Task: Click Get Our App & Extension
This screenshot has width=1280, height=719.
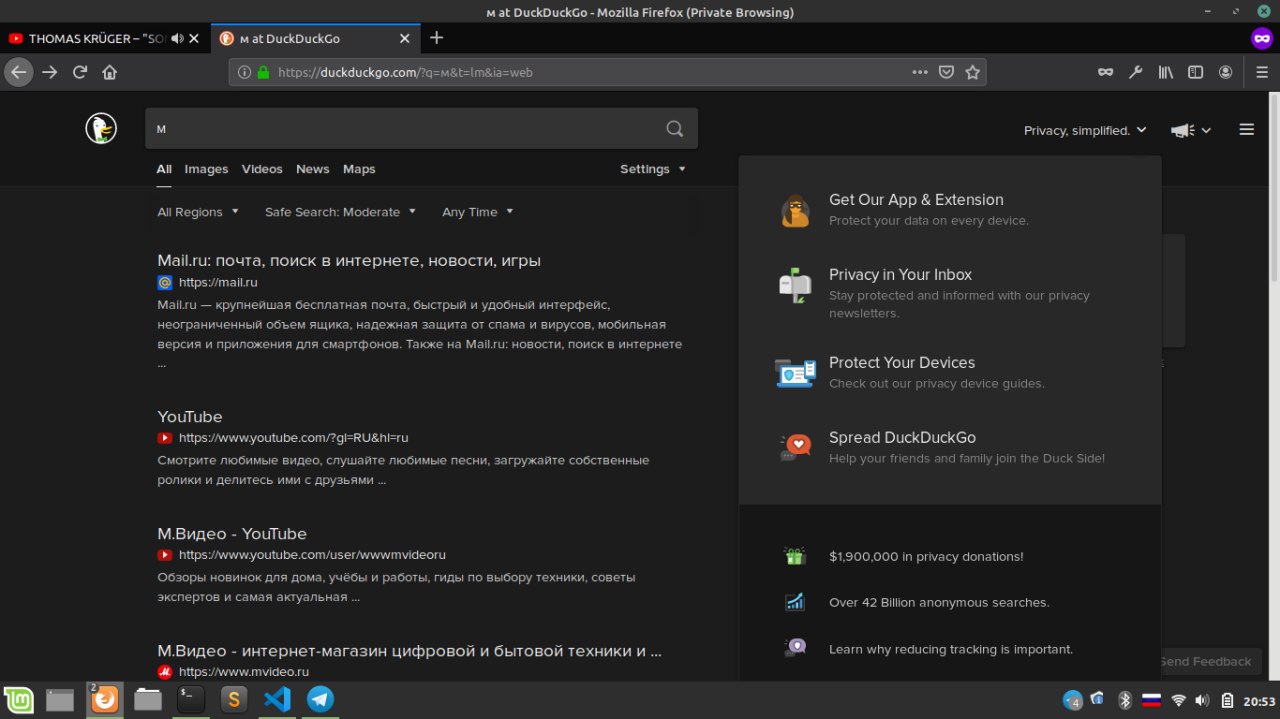Action: [x=916, y=200]
